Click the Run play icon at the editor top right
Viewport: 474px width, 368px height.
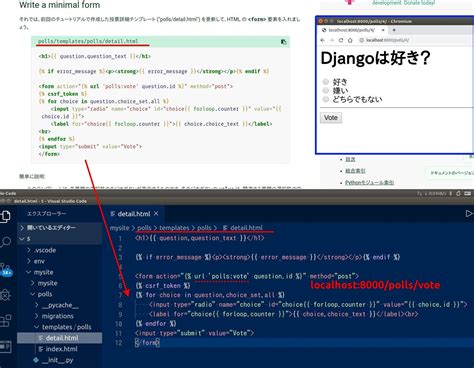[x=469, y=213]
